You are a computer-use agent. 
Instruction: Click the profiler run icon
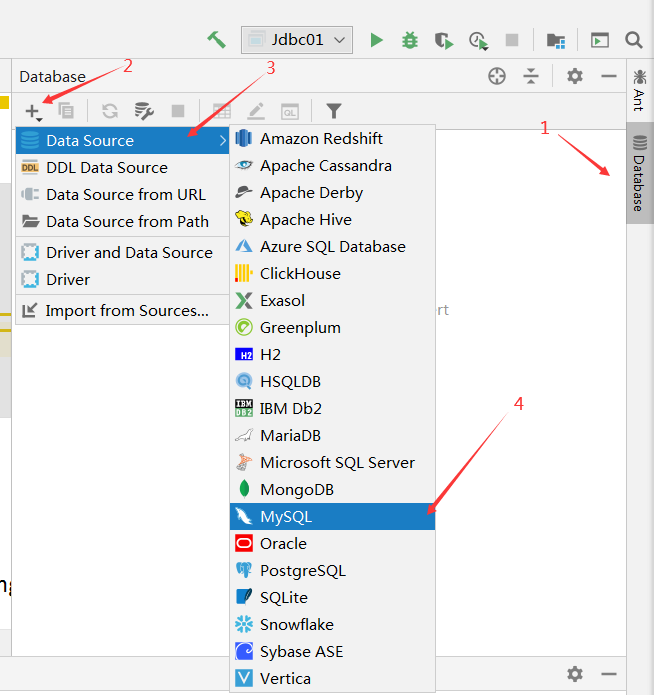[x=478, y=40]
